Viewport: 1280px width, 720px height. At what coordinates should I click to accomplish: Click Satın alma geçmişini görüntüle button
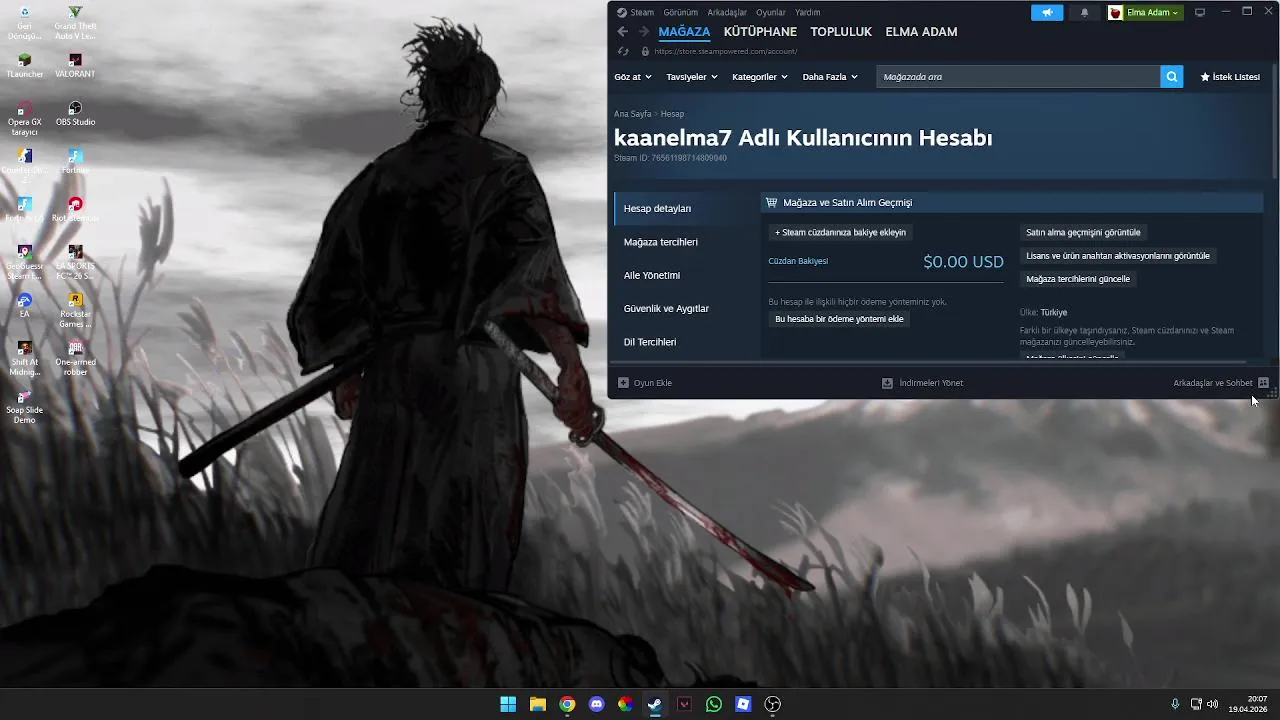point(1083,232)
